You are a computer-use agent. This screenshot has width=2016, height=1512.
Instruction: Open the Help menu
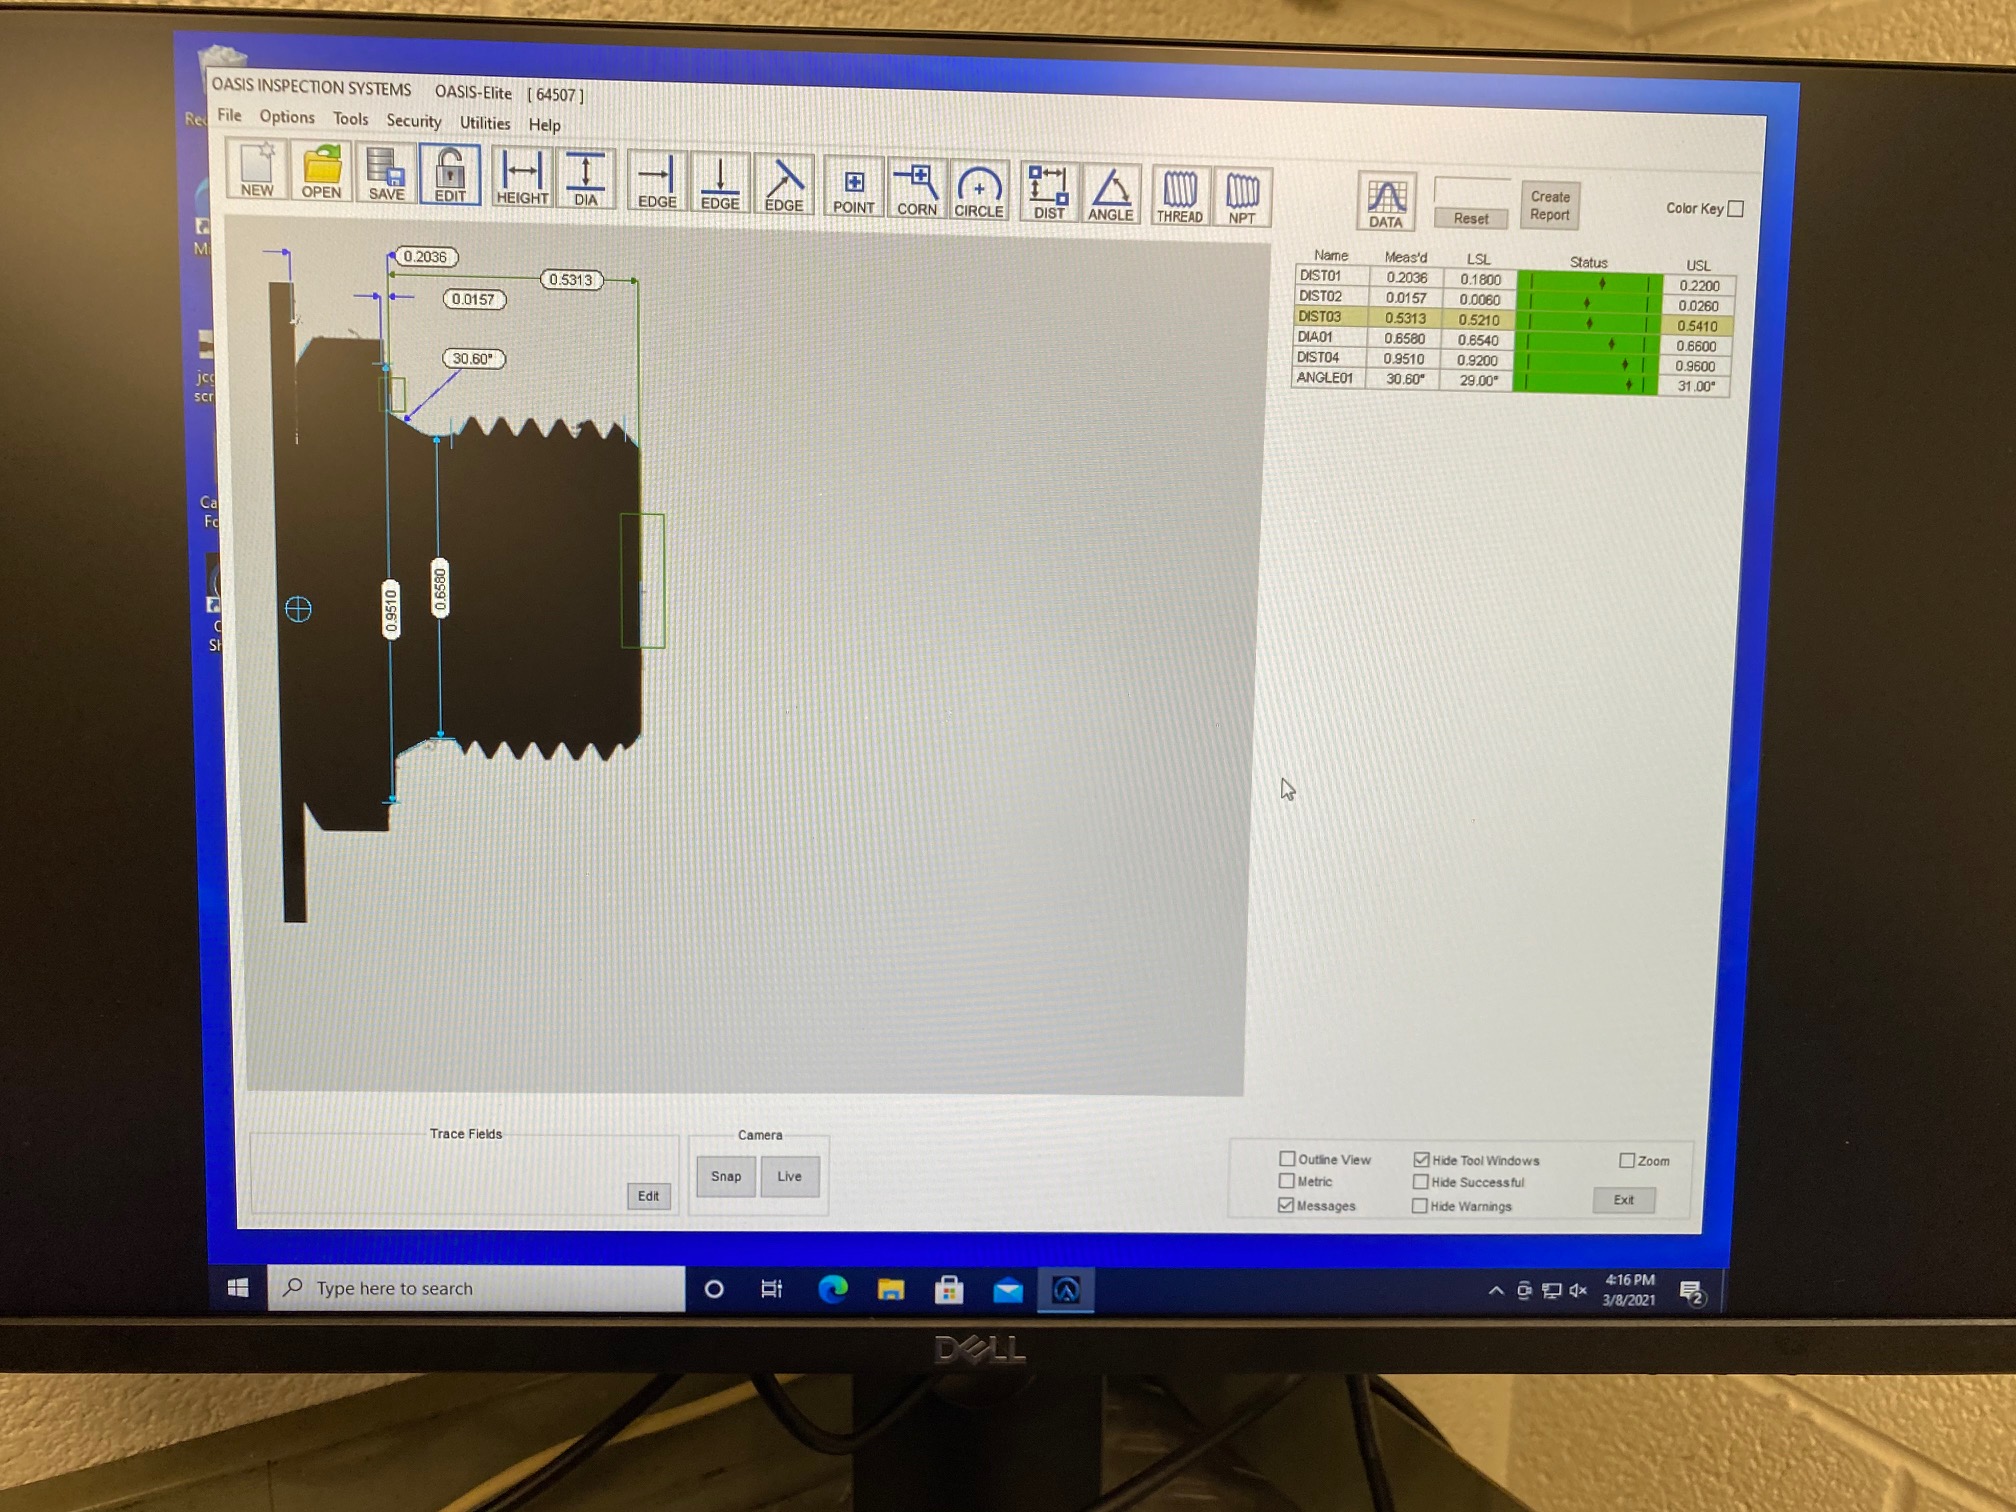[545, 125]
